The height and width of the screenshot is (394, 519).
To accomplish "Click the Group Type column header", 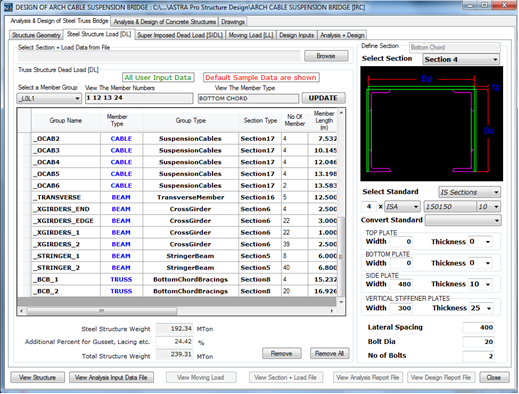I will click(x=191, y=120).
